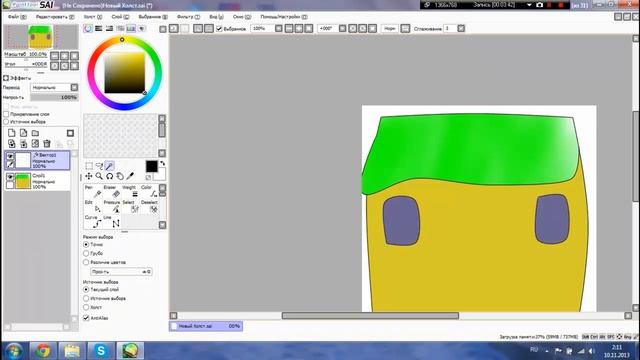Select the Edit control point tool

tap(93, 207)
